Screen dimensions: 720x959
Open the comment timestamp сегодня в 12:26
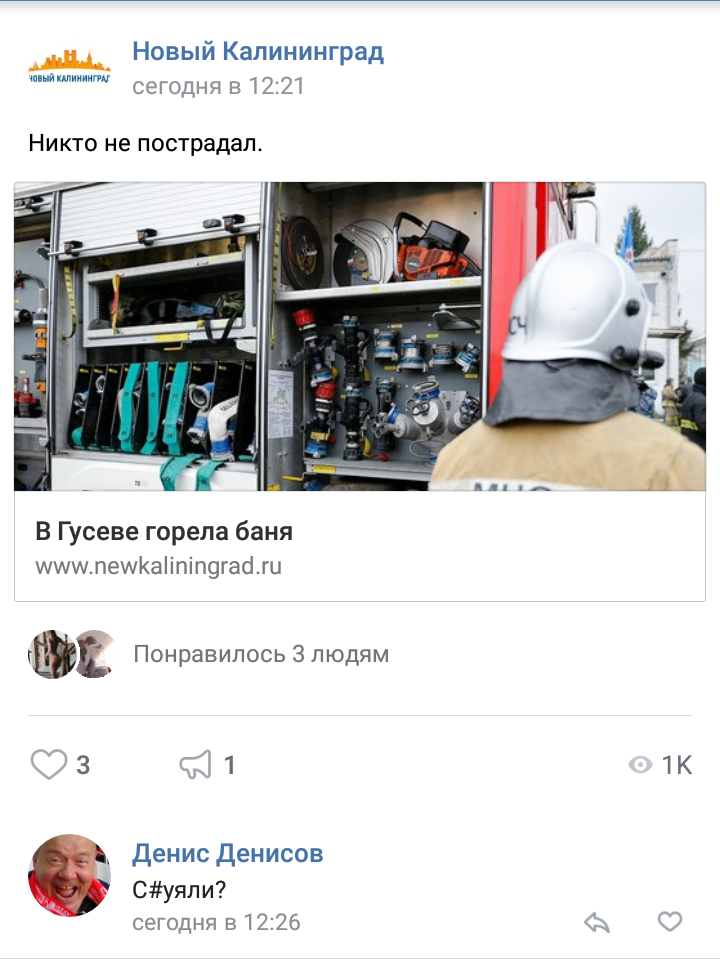click(x=217, y=922)
